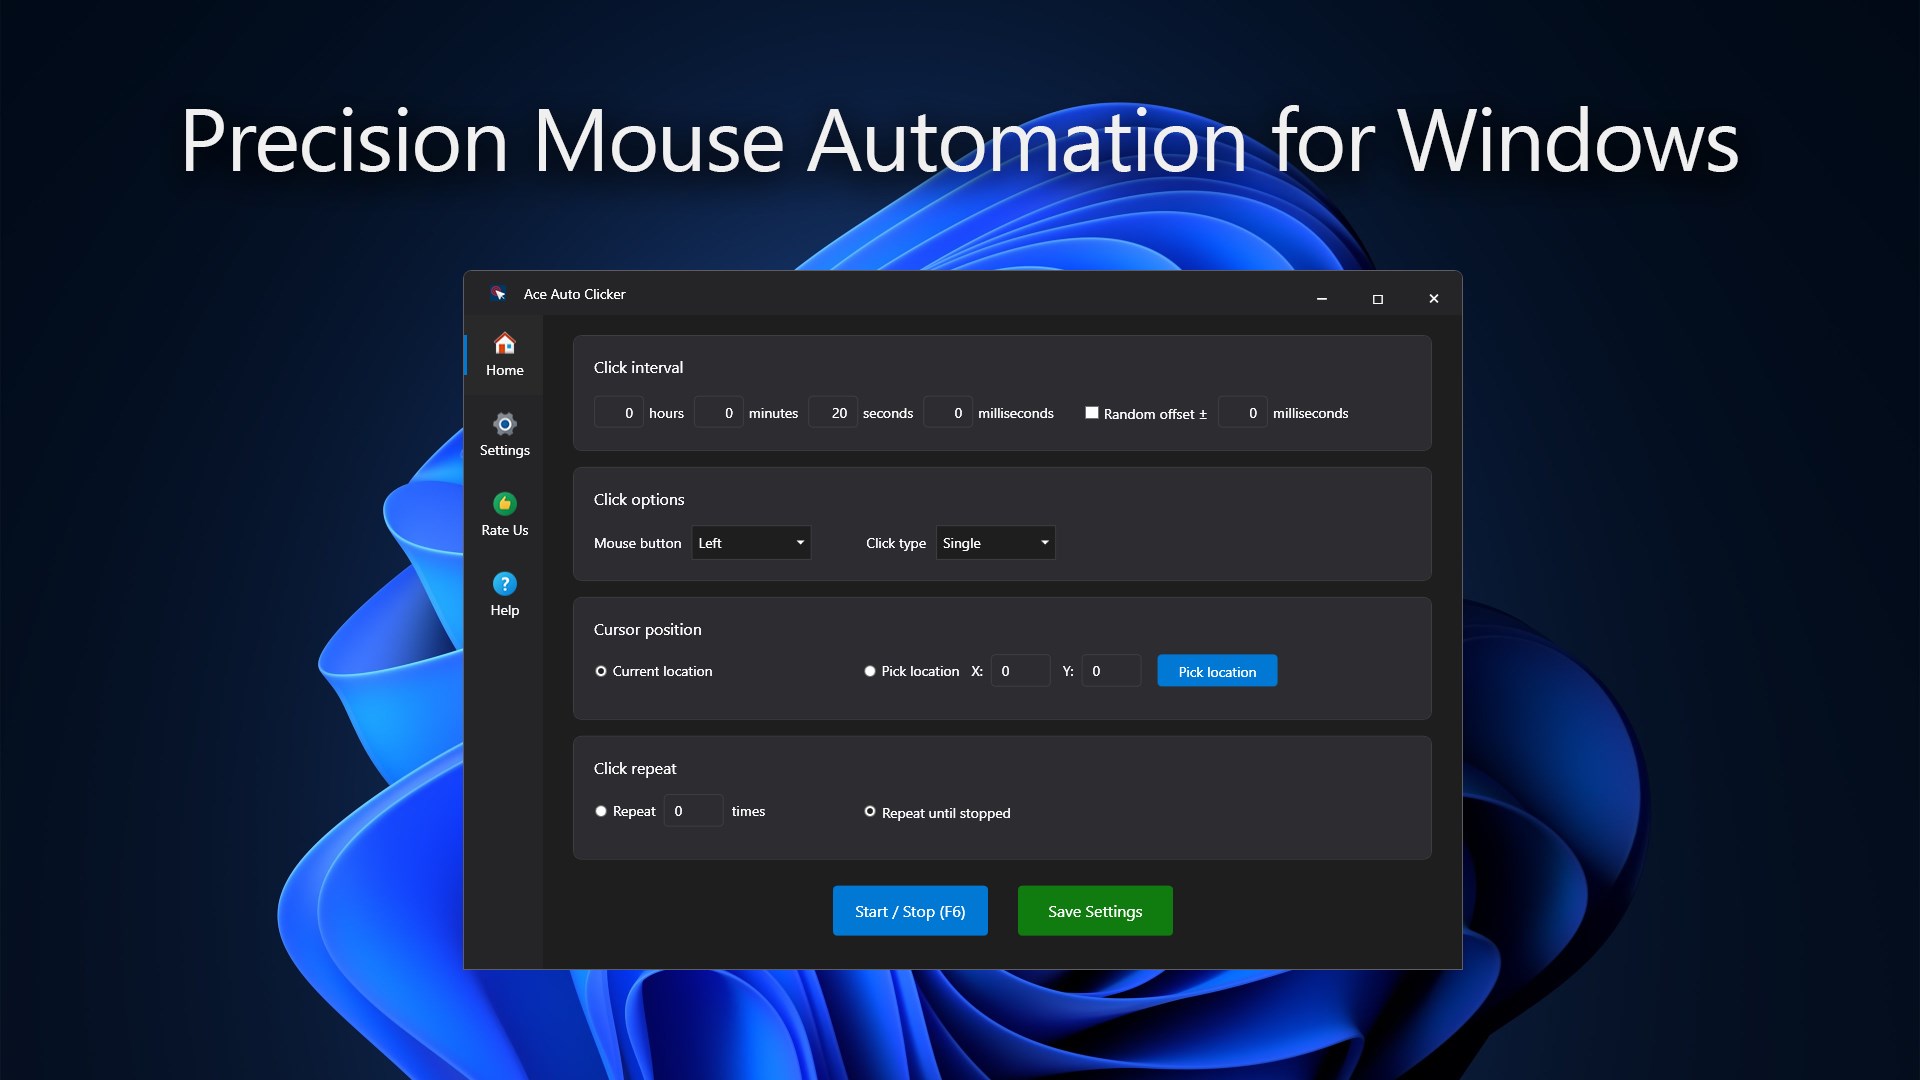The height and width of the screenshot is (1080, 1920).
Task: Open Settings via the gear icon
Action: click(x=504, y=424)
